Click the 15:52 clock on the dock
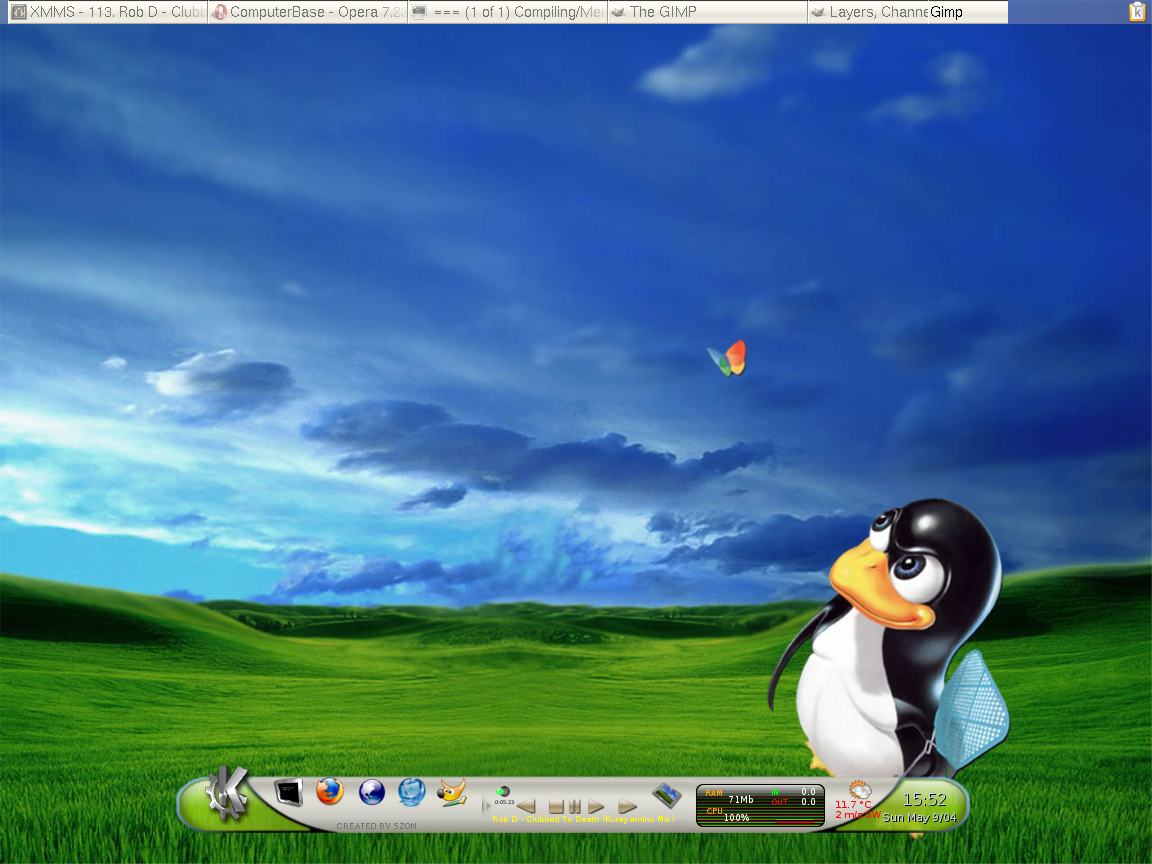 pos(924,799)
